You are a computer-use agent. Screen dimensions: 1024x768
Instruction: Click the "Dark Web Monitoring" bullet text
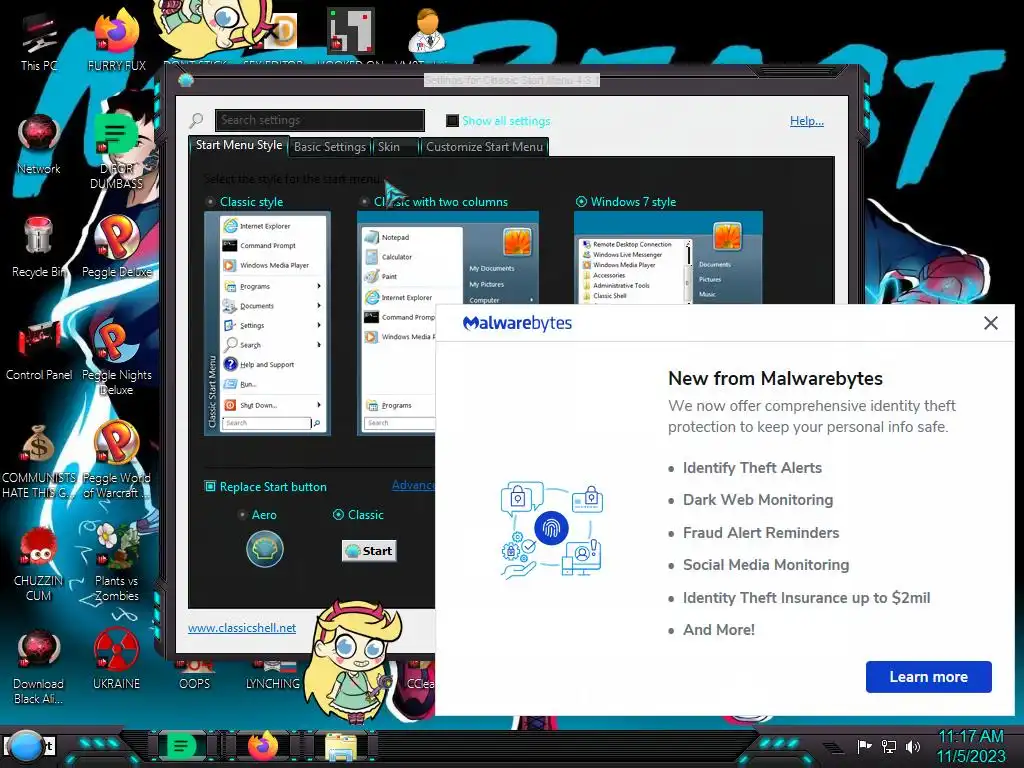pos(758,500)
